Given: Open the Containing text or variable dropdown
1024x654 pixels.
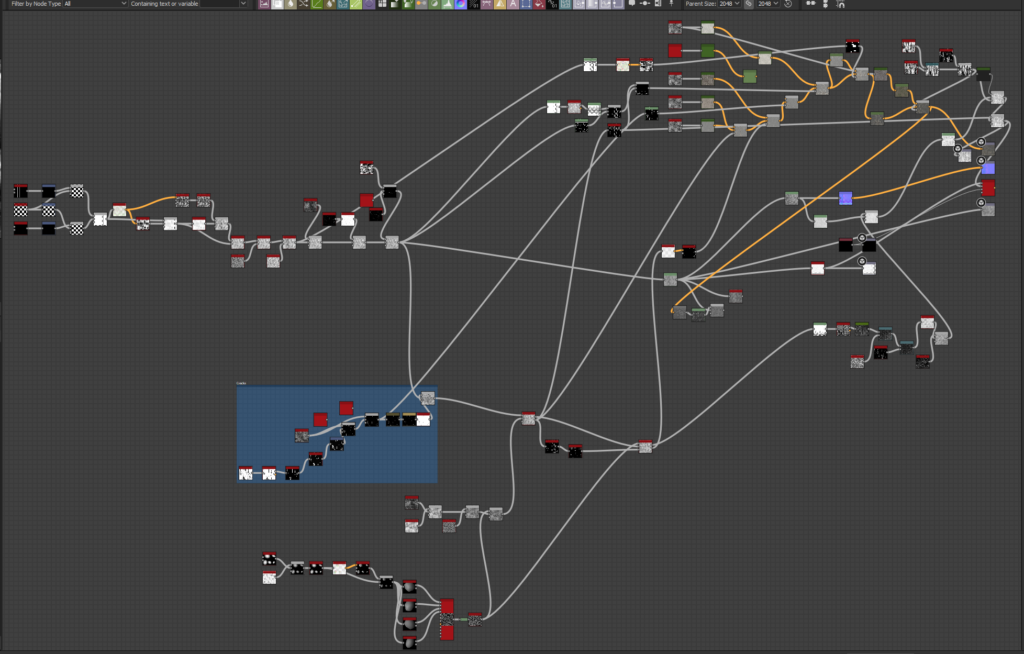Looking at the screenshot, I should click(x=243, y=4).
